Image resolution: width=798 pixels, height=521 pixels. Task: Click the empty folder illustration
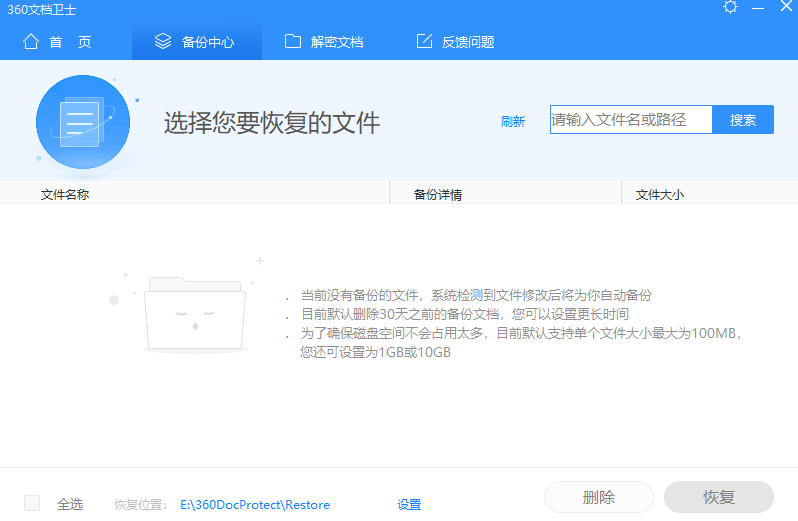pyautogui.click(x=194, y=316)
